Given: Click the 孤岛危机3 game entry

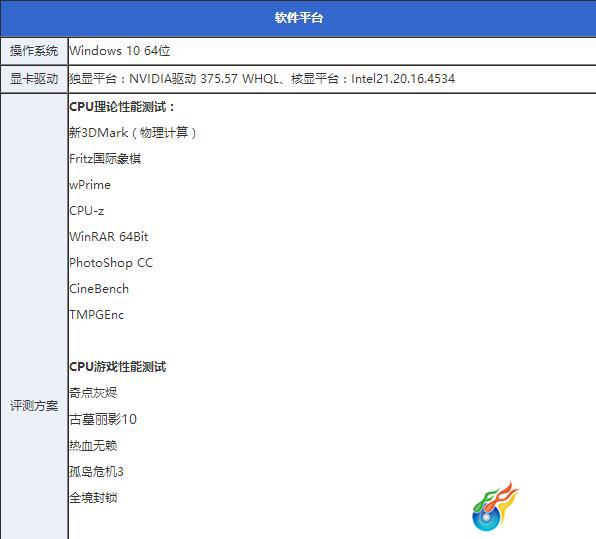Looking at the screenshot, I should point(97,471).
